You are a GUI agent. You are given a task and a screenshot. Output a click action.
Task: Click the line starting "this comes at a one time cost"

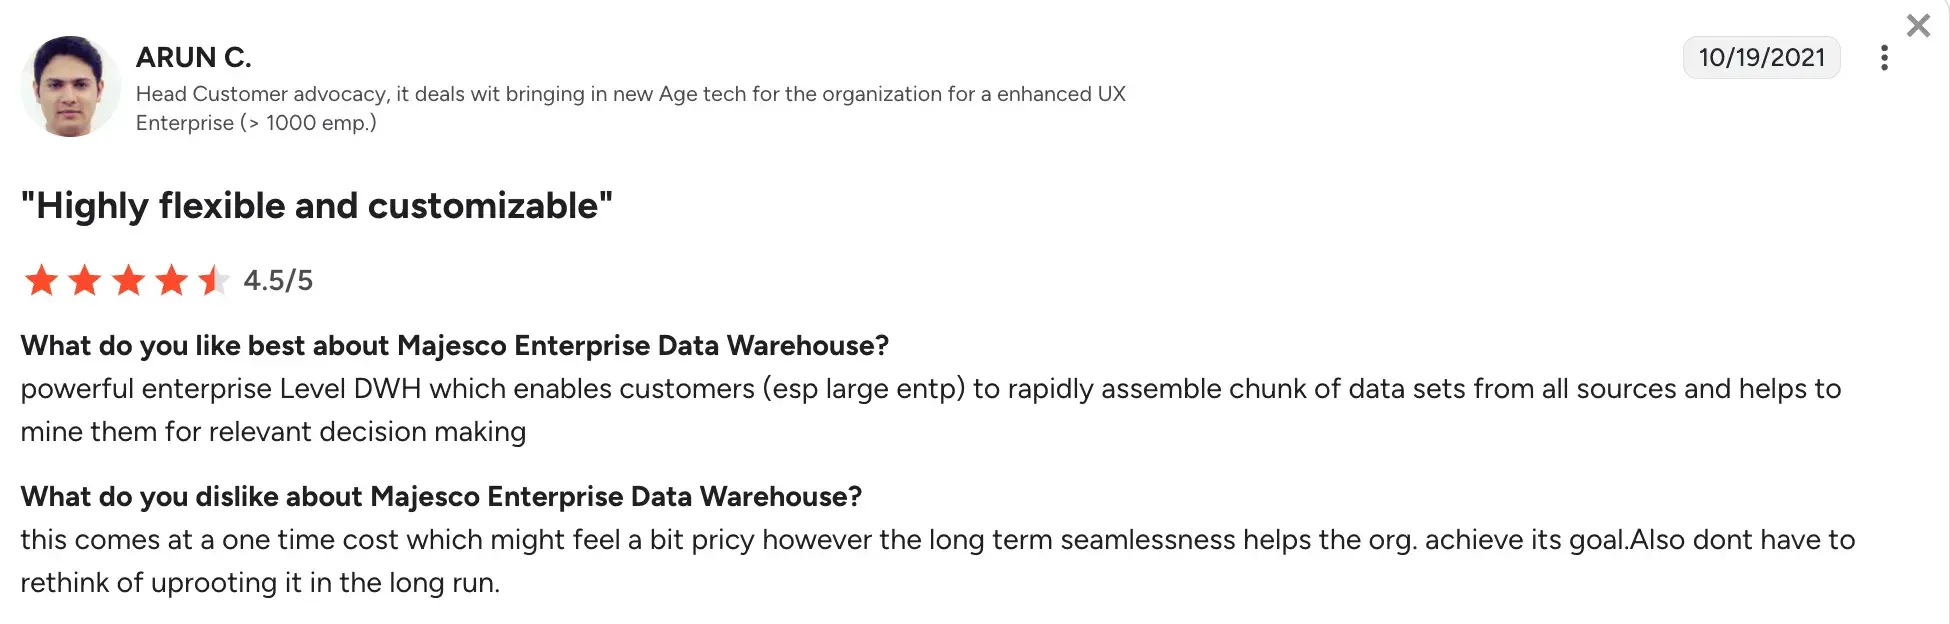937,540
